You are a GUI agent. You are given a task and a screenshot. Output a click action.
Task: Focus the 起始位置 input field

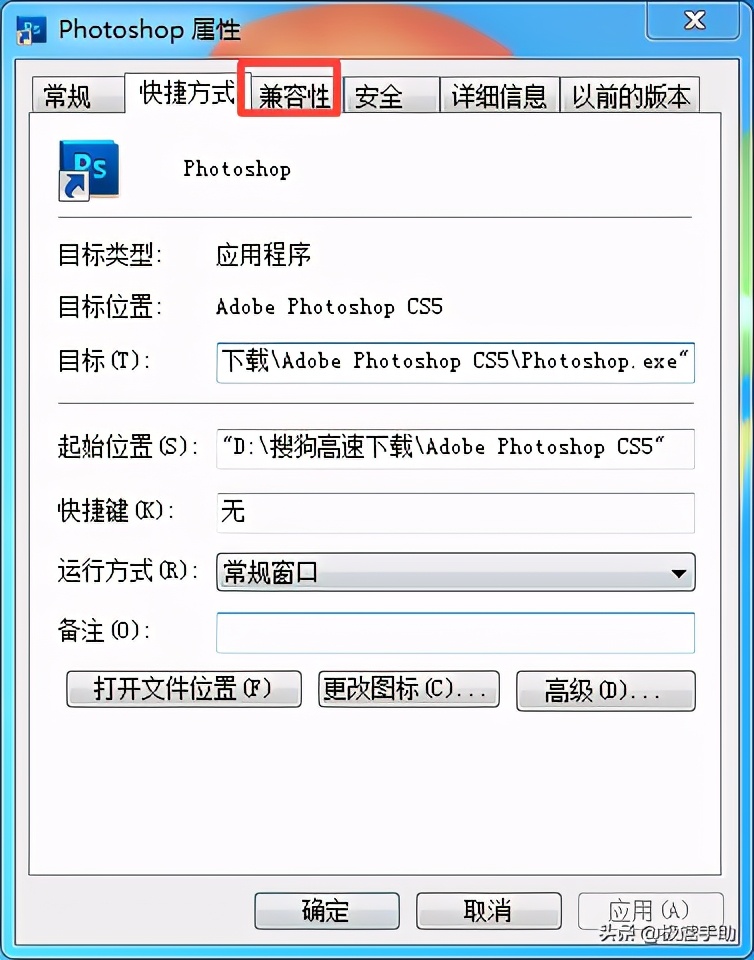[455, 449]
